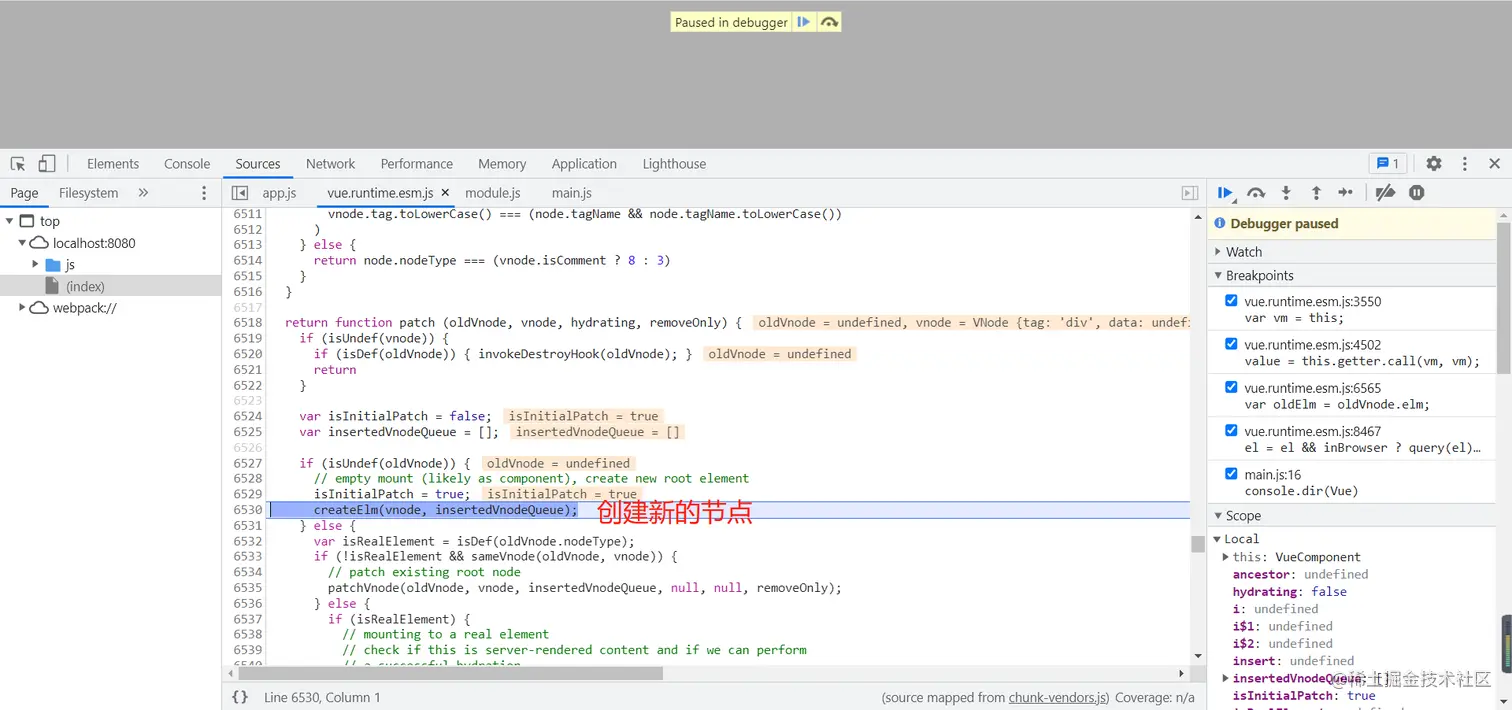Open the main.js file tab
The width and height of the screenshot is (1512, 710).
point(572,193)
